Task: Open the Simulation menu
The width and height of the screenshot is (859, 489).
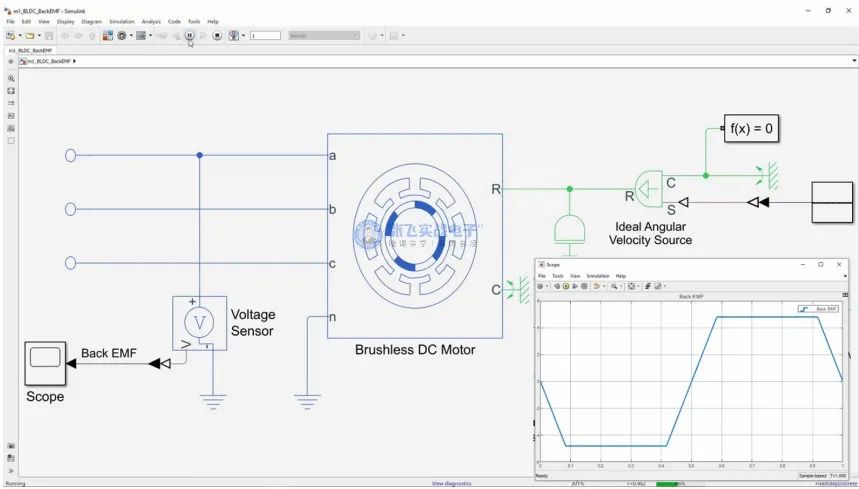Action: (x=121, y=21)
